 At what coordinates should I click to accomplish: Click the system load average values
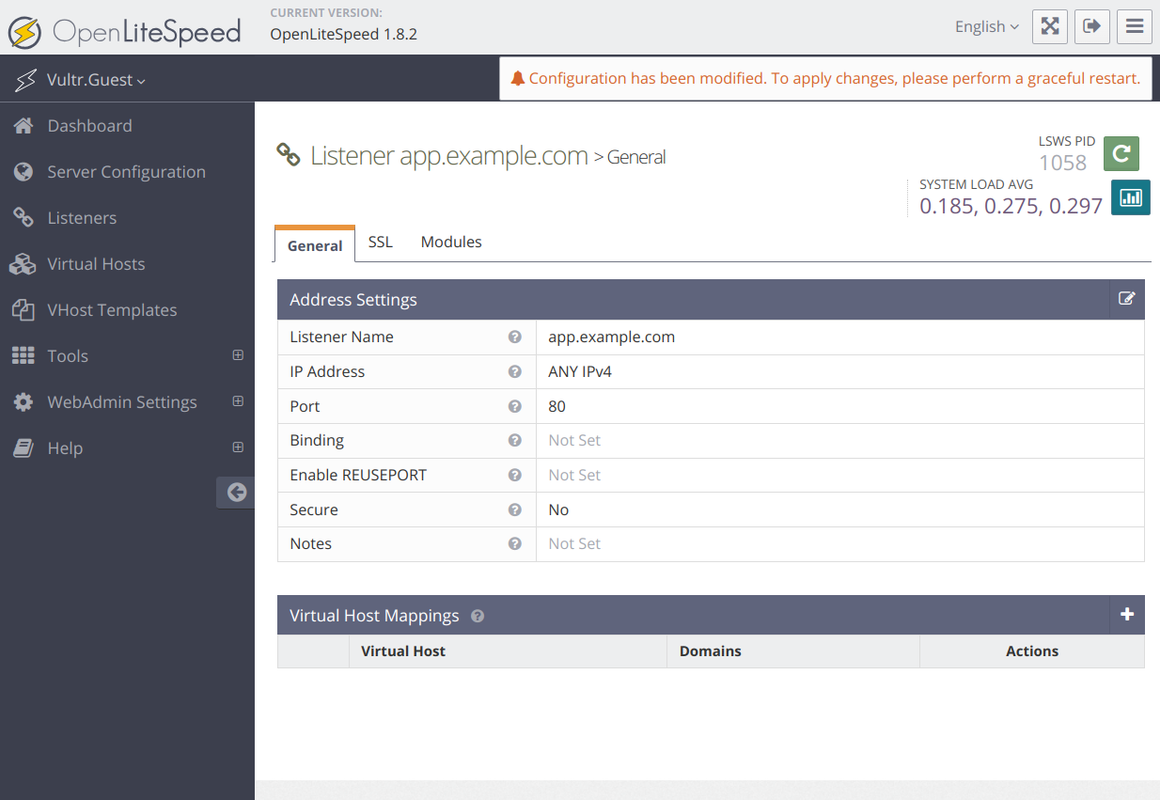tap(1011, 206)
